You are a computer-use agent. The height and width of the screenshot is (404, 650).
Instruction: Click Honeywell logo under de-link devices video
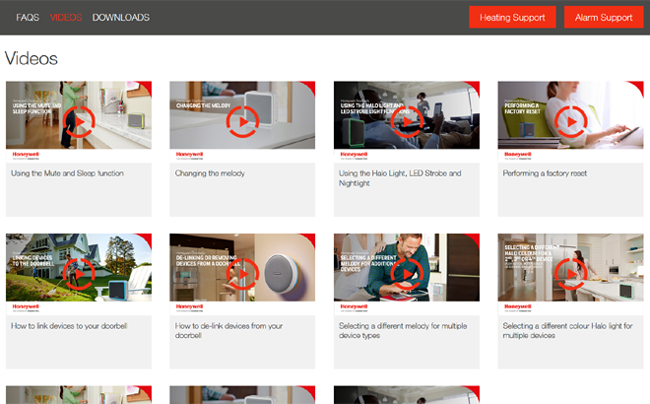(189, 308)
